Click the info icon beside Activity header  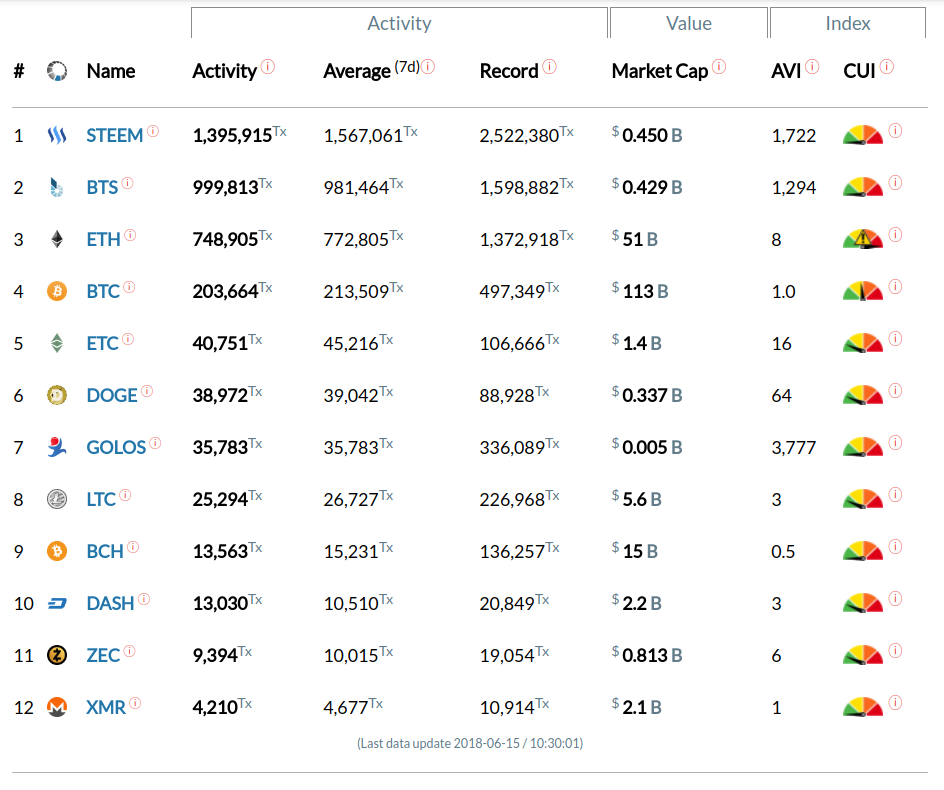coord(268,66)
